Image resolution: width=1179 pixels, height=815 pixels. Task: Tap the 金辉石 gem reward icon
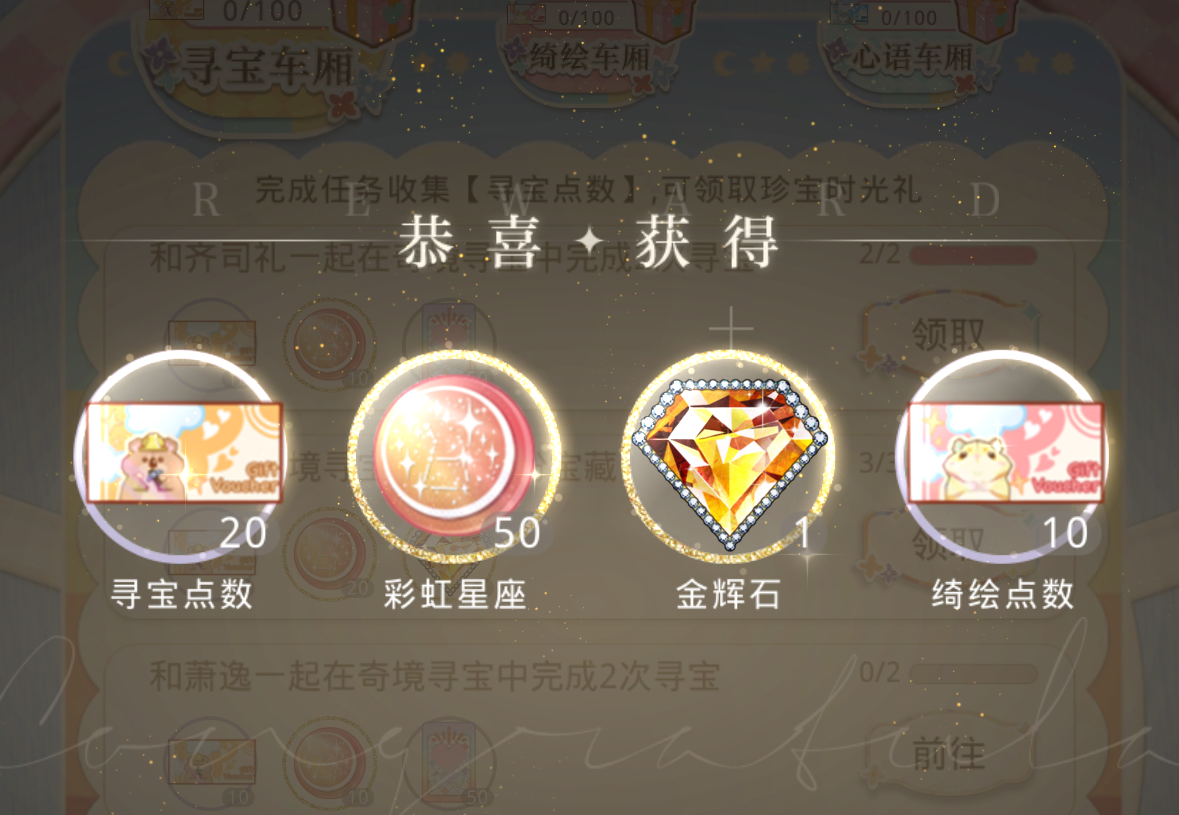(x=729, y=456)
